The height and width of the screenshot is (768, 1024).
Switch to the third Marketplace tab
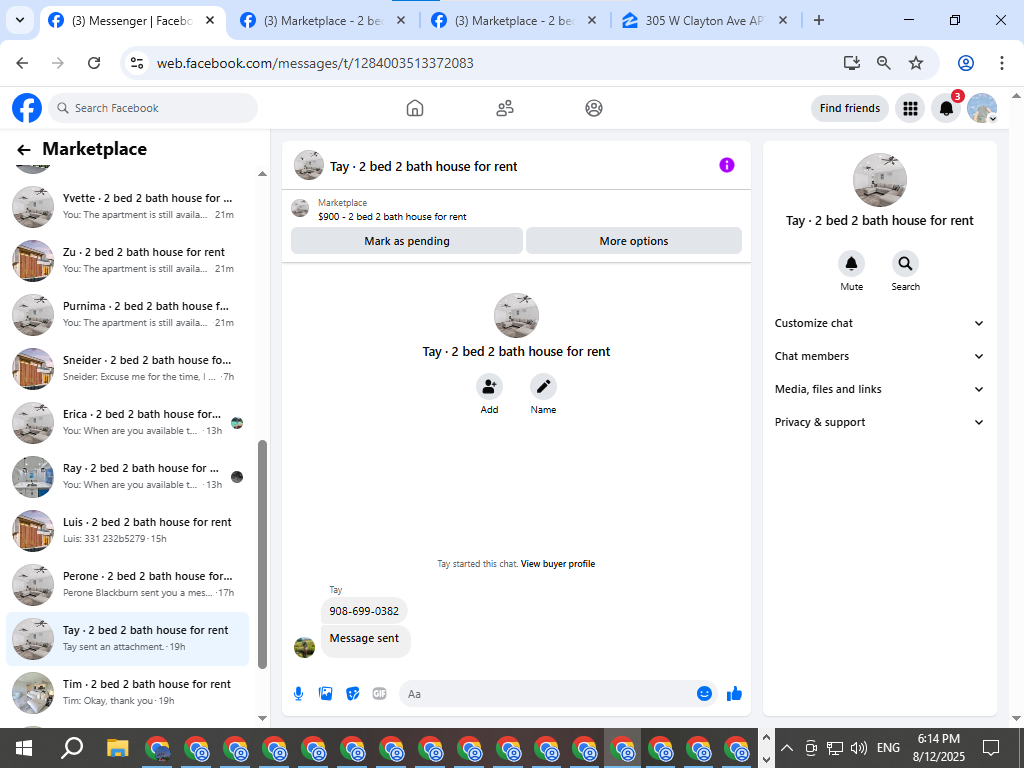pyautogui.click(x=515, y=21)
